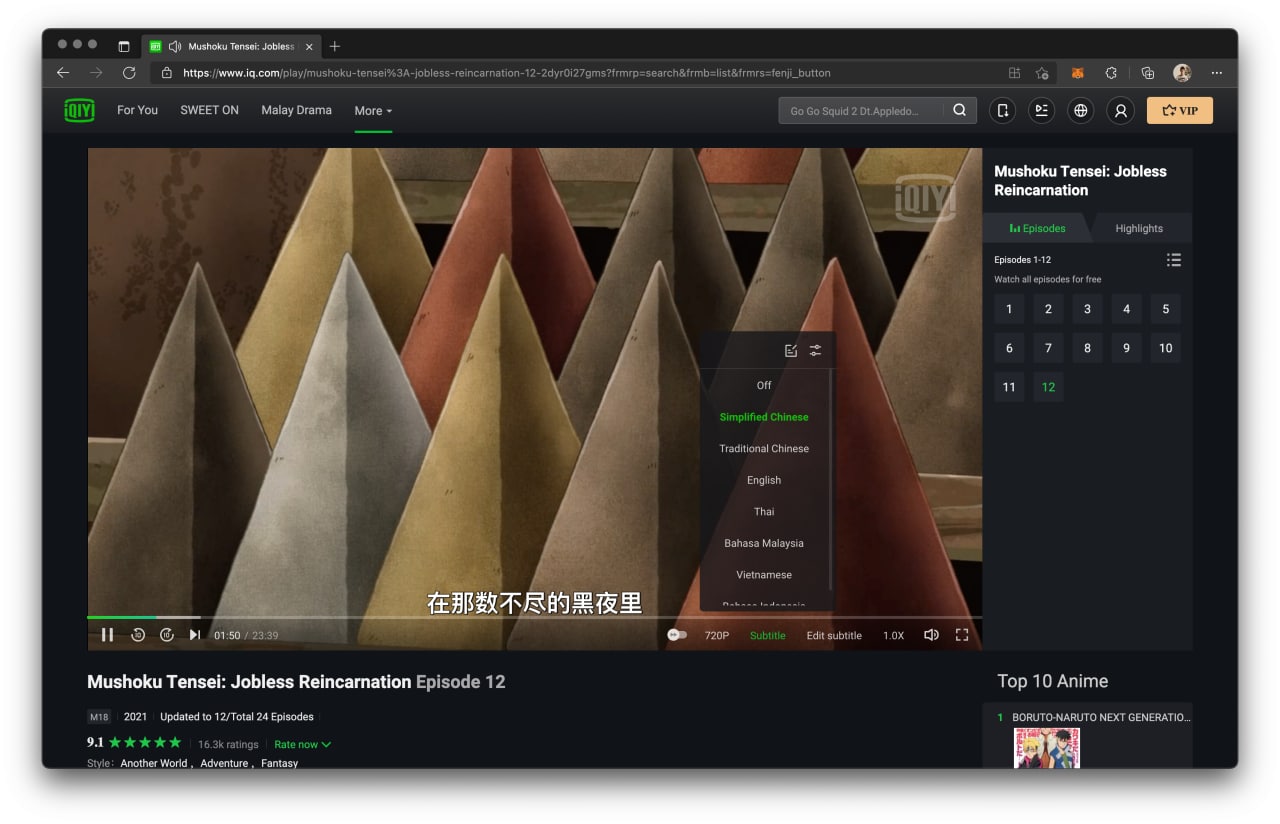Screen dimensions: 1280x824
Task: Play the next episode
Action: click(195, 635)
